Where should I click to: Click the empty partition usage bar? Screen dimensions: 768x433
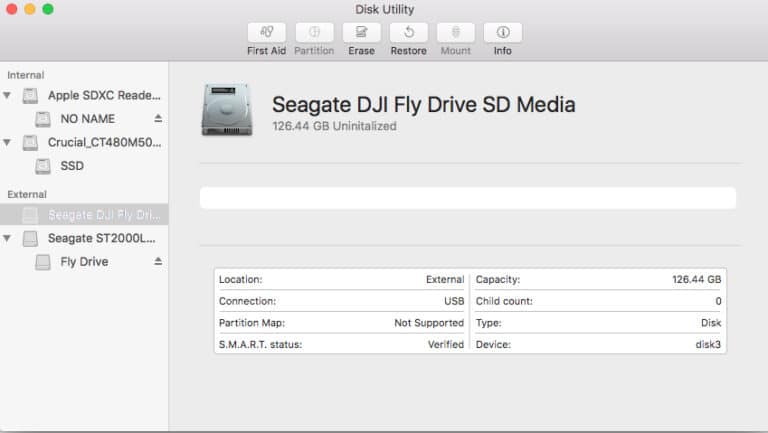[x=468, y=198]
